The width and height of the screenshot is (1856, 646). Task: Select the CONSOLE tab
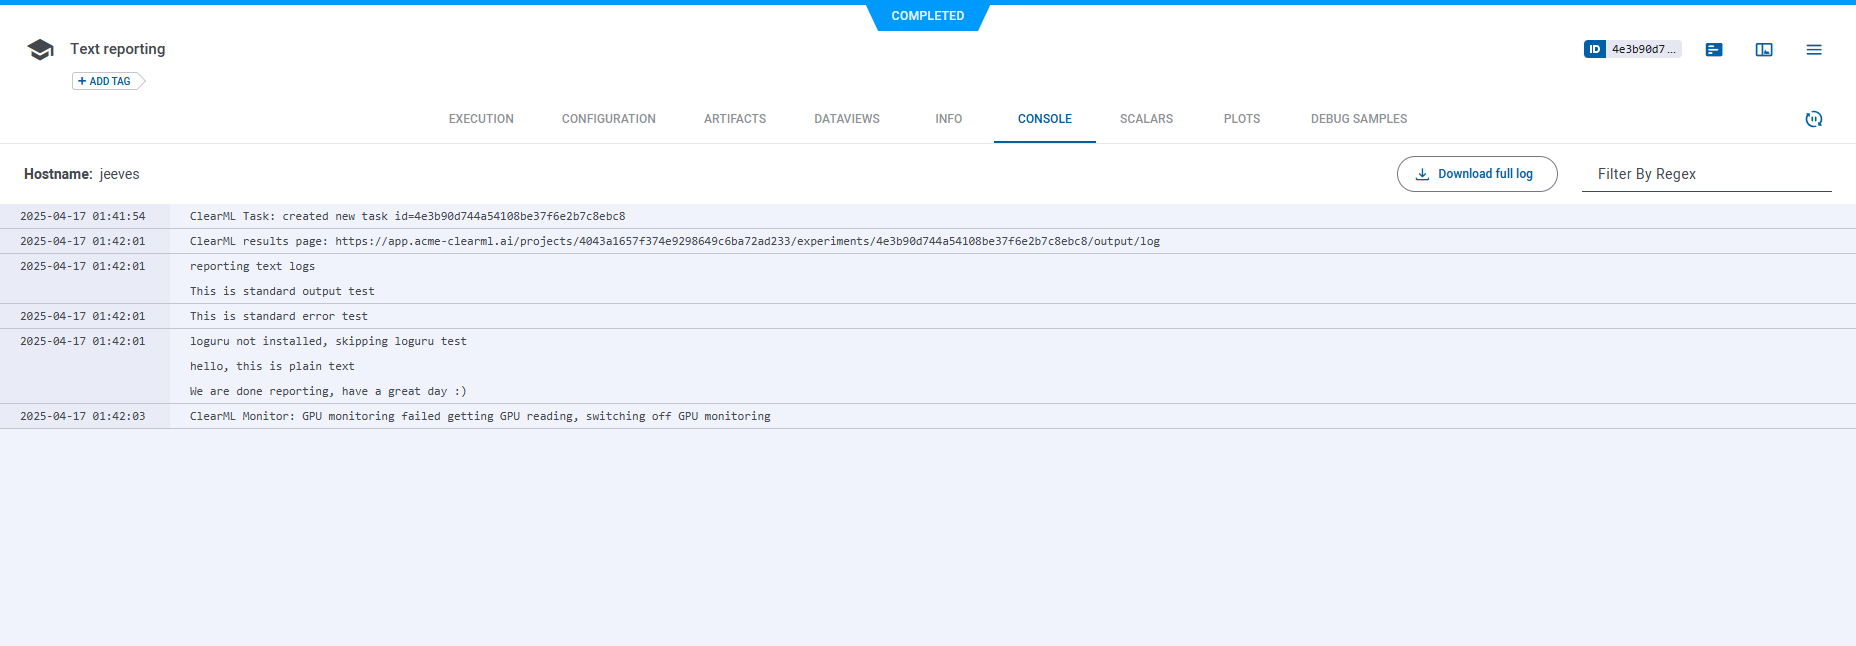click(1045, 119)
